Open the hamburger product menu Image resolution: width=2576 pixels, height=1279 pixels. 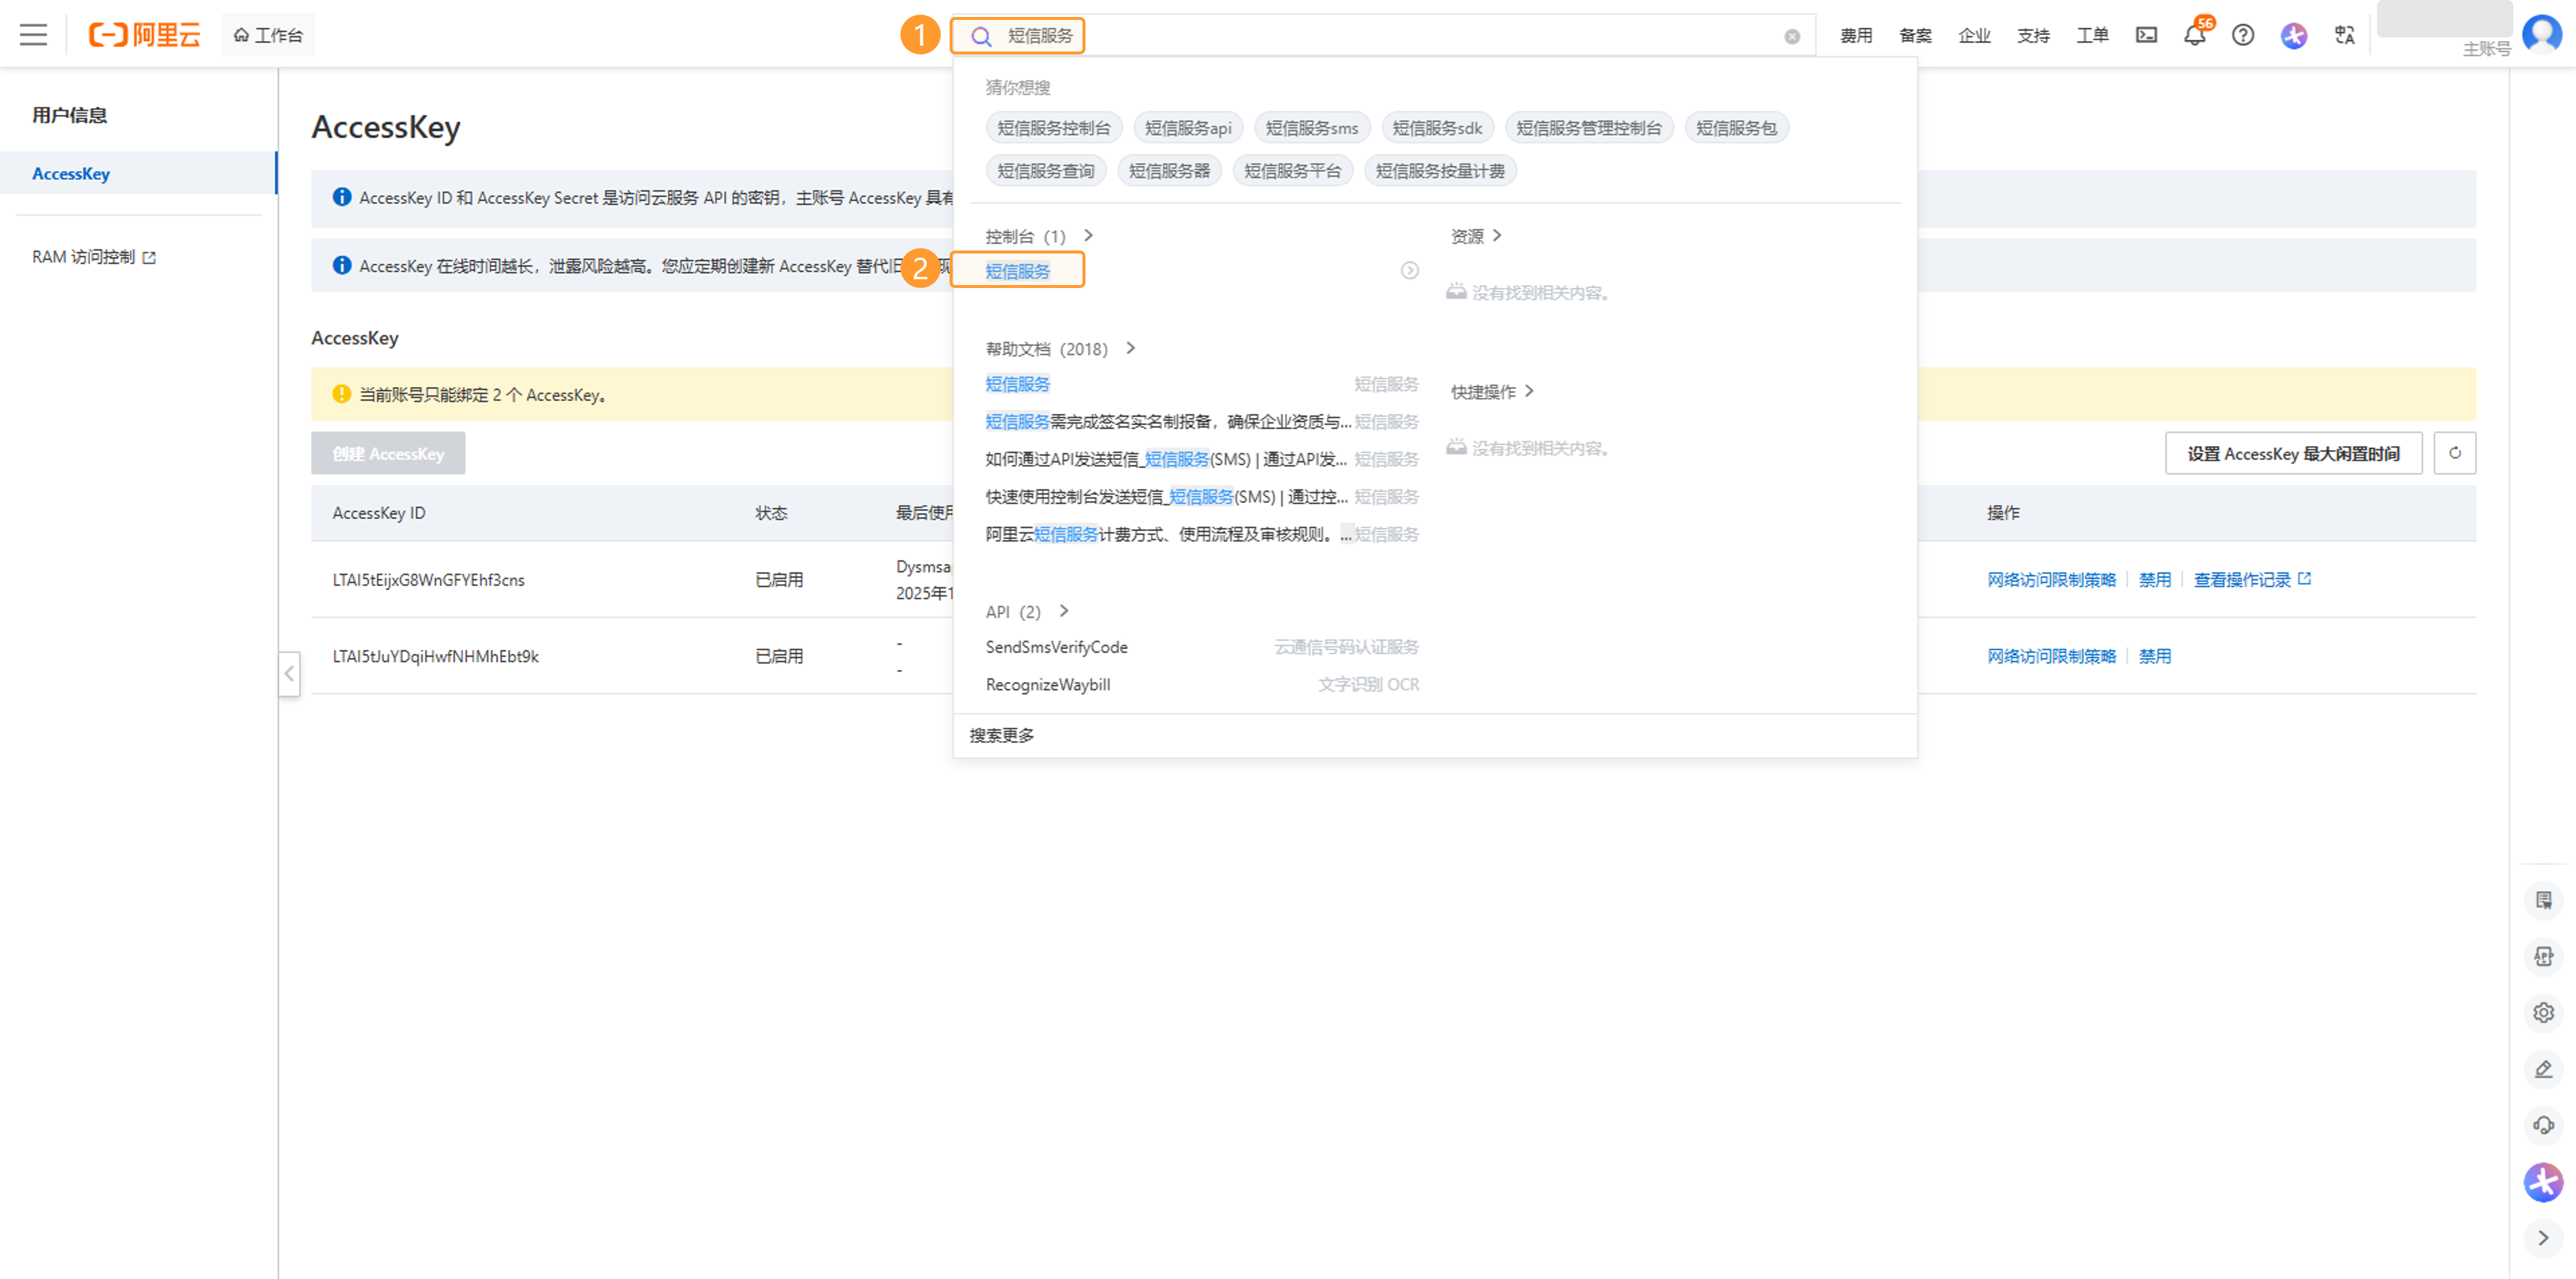[32, 33]
